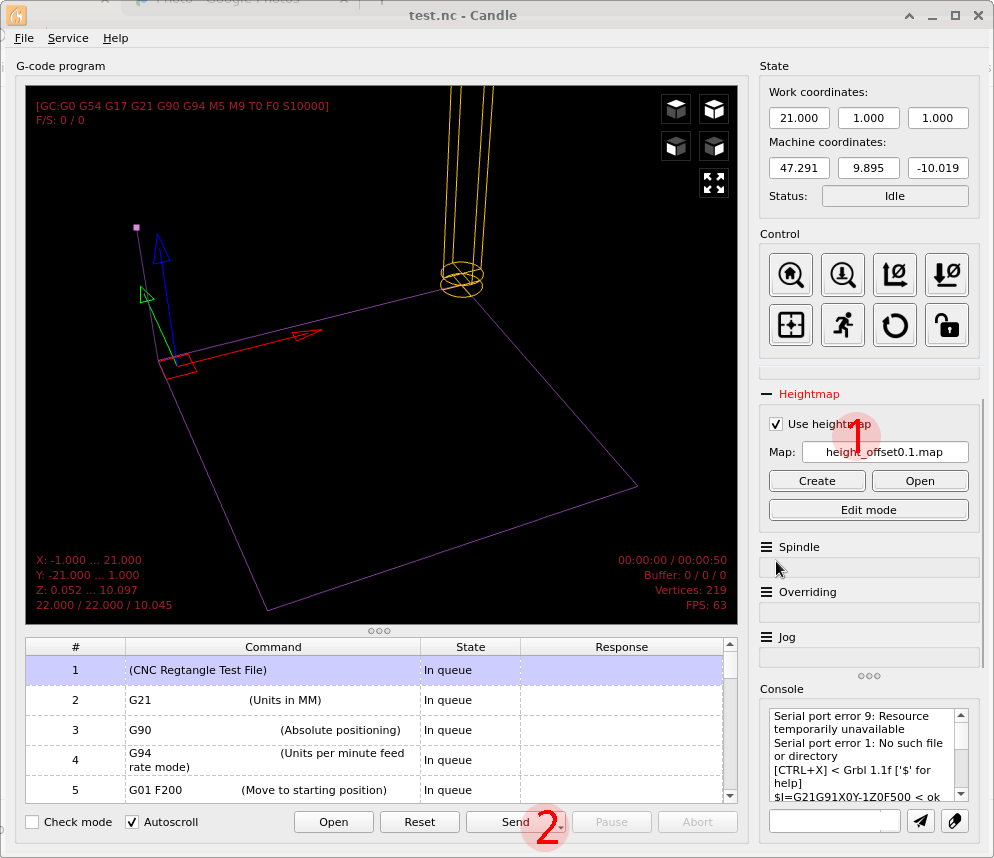Screen dimensions: 994x858
Task: Zero the Z axis with the zero icon
Action: click(947, 275)
